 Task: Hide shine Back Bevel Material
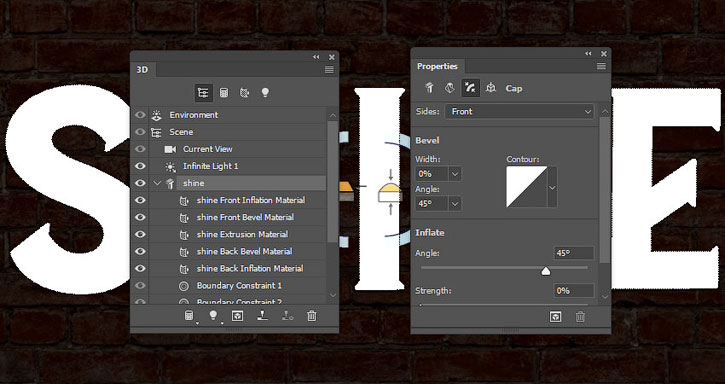pos(140,252)
